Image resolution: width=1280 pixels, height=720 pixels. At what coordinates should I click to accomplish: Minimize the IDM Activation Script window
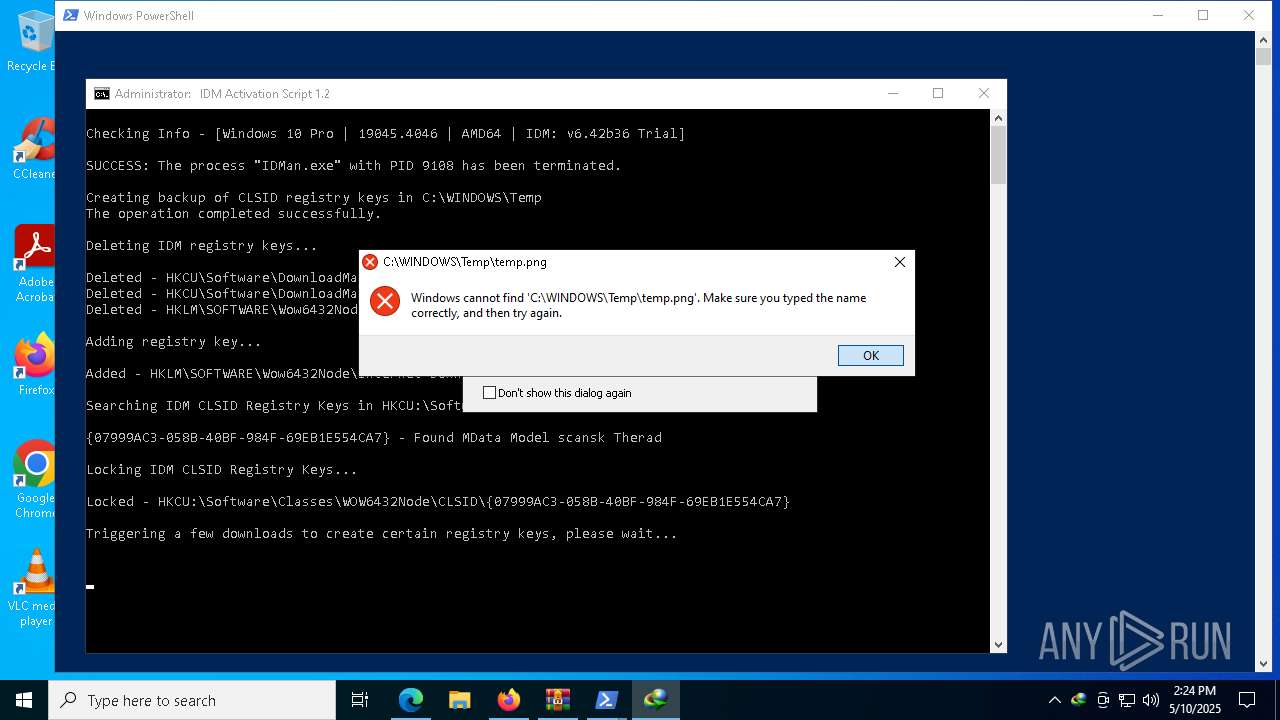pyautogui.click(x=892, y=94)
